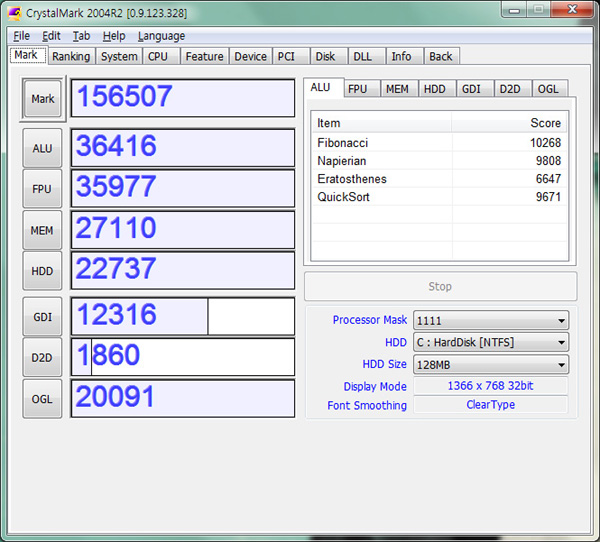Select the QuickSort row
Viewport: 600px width, 542px height.
(439, 197)
